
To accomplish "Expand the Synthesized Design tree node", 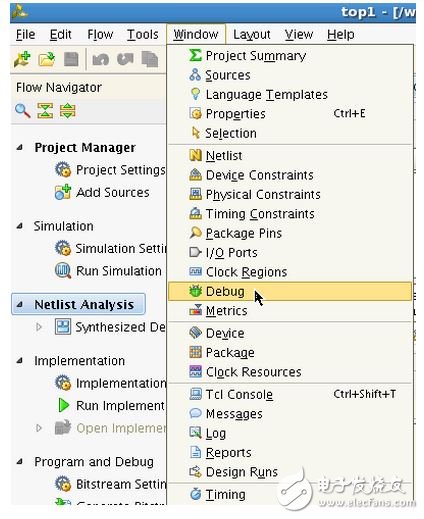I will click(39, 327).
